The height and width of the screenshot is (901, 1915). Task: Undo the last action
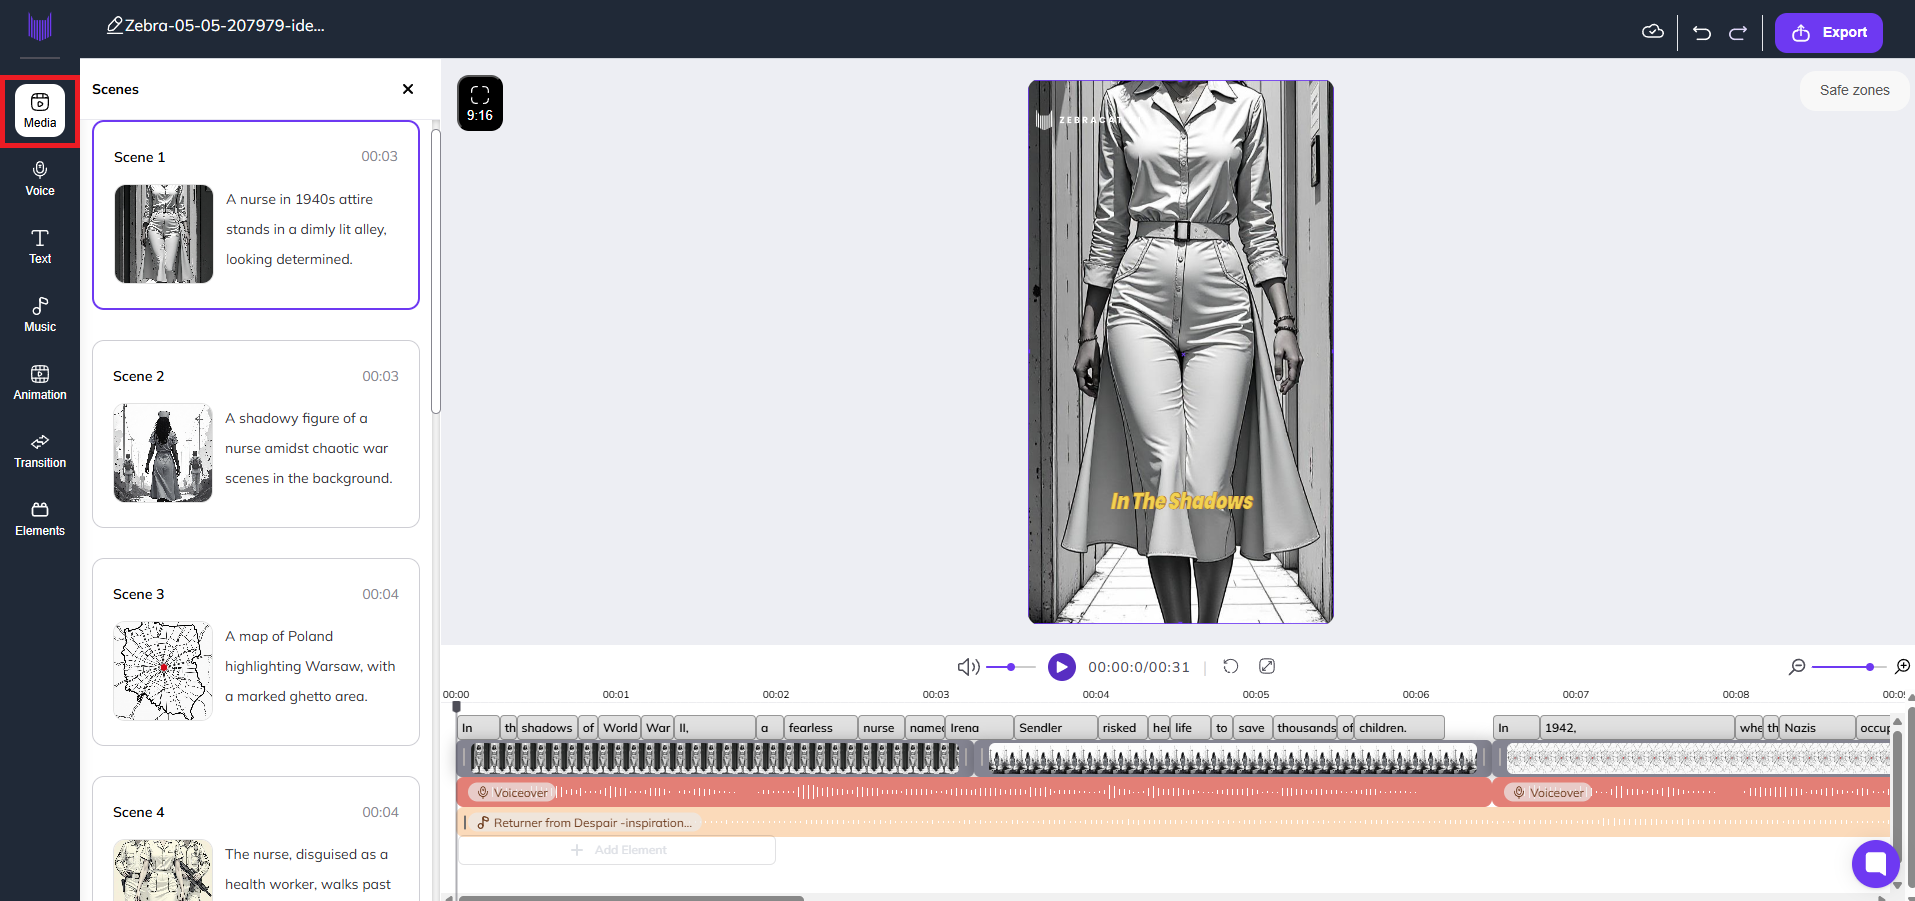(1702, 33)
